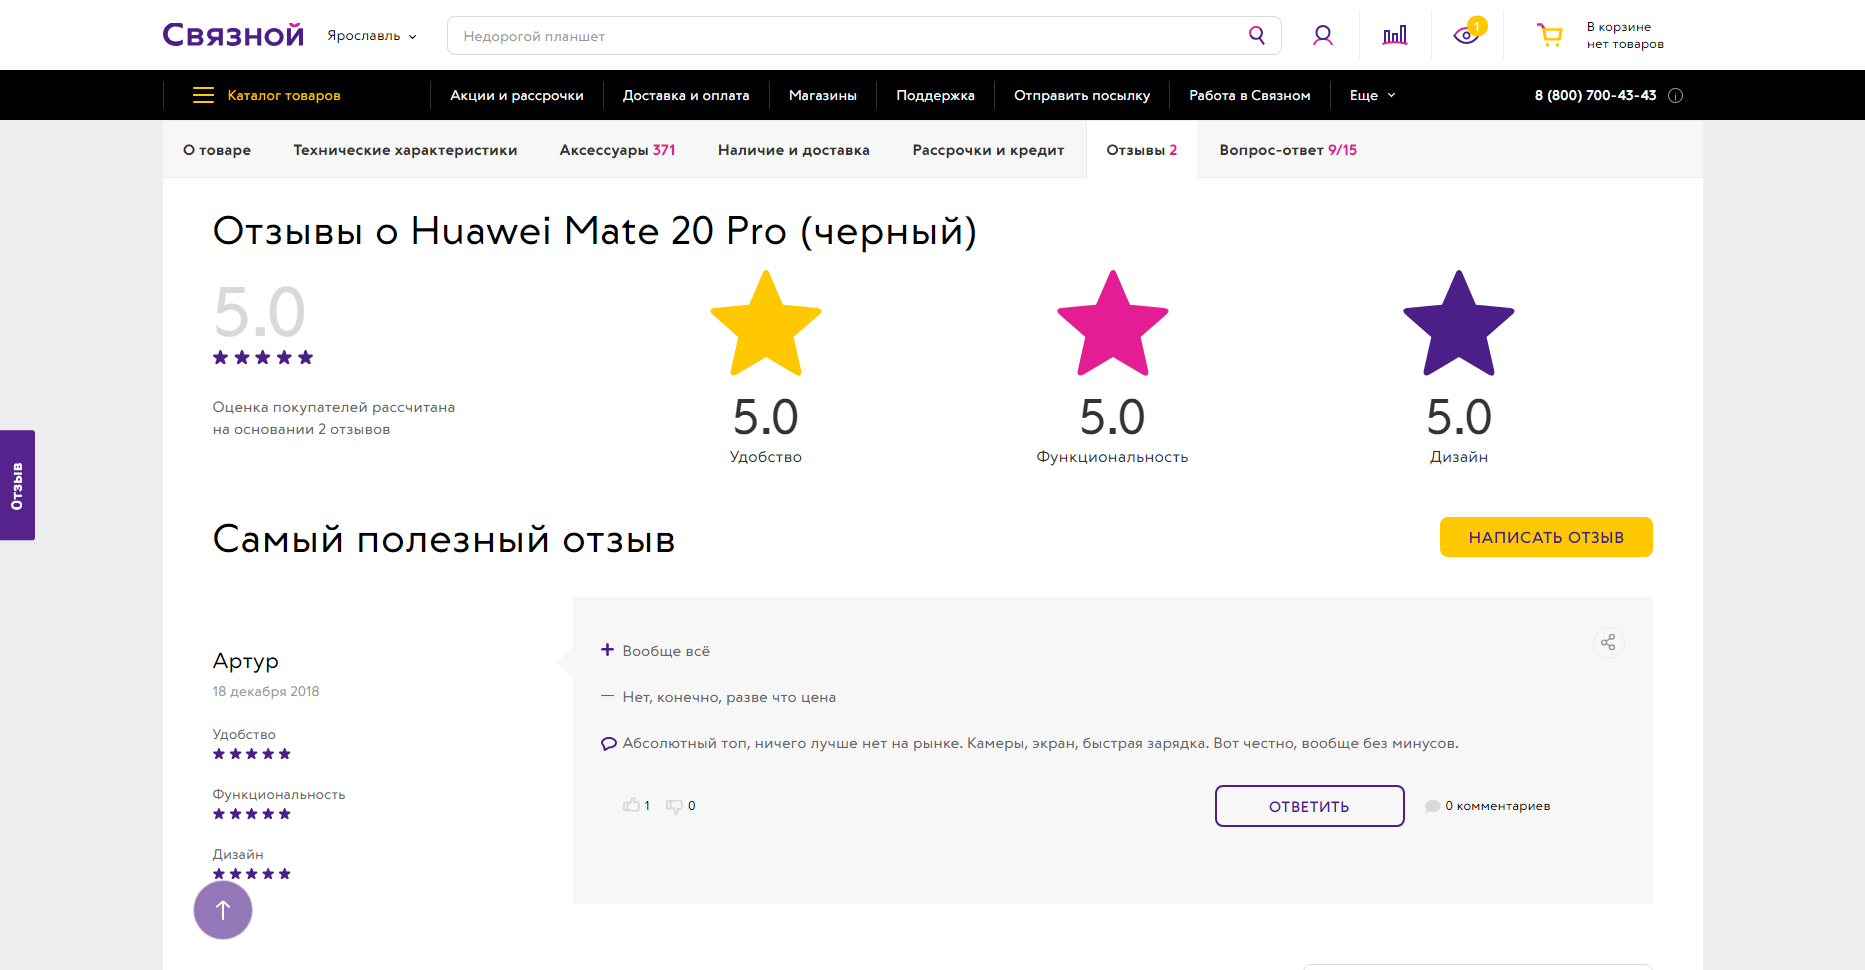Select the Отзывы 2 tab

click(x=1142, y=150)
